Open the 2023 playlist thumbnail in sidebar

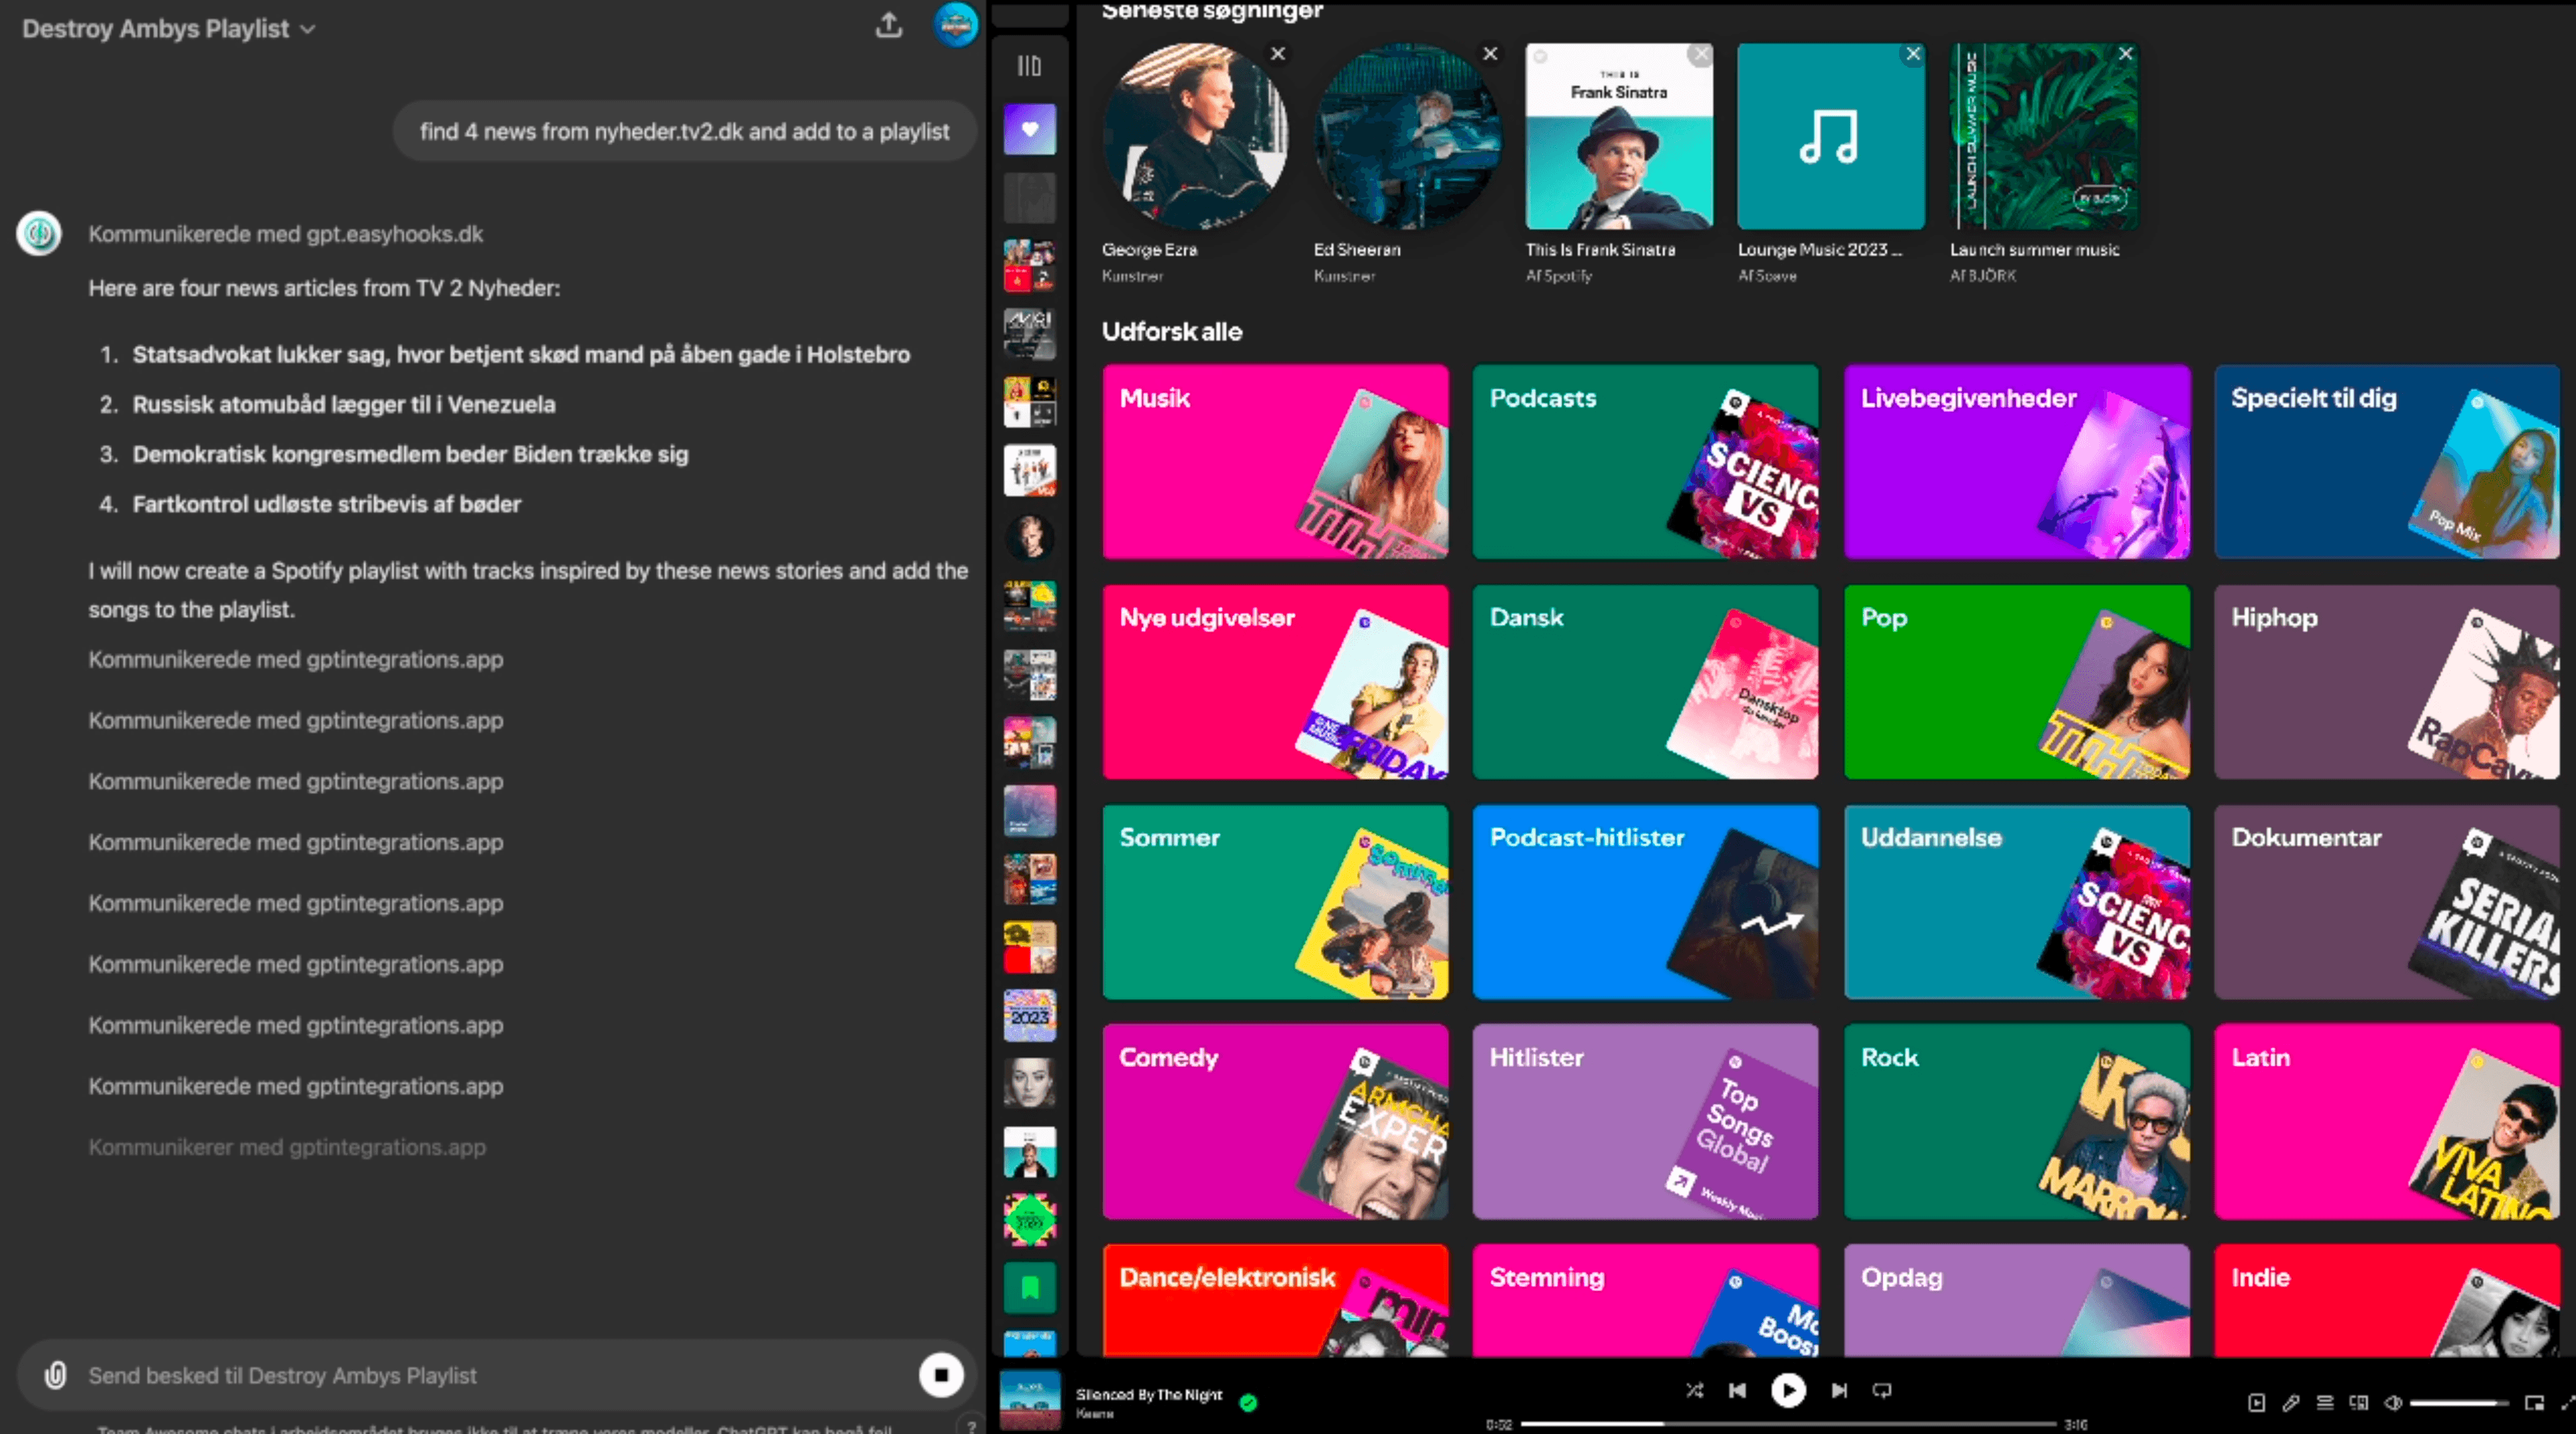pos(1029,1016)
